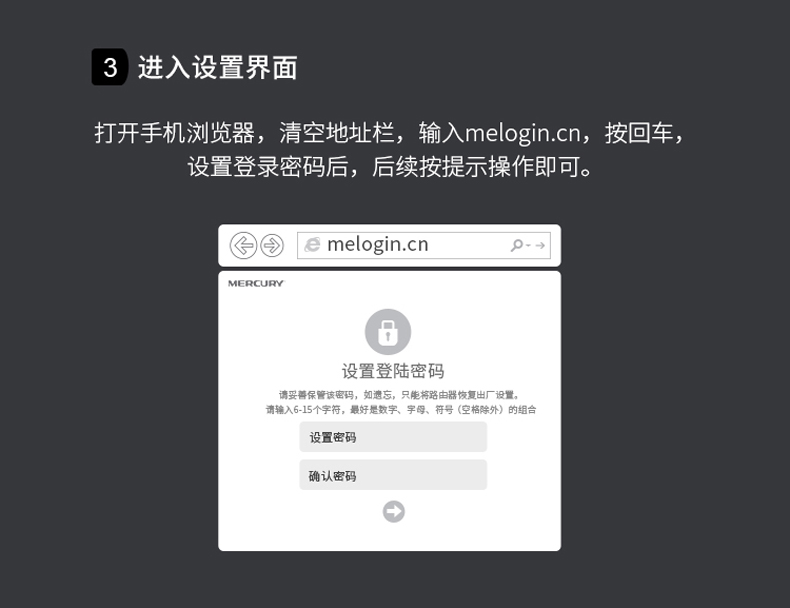This screenshot has width=790, height=608.
Task: Click the 设置登录密码后 instruction line
Action: click(x=390, y=167)
